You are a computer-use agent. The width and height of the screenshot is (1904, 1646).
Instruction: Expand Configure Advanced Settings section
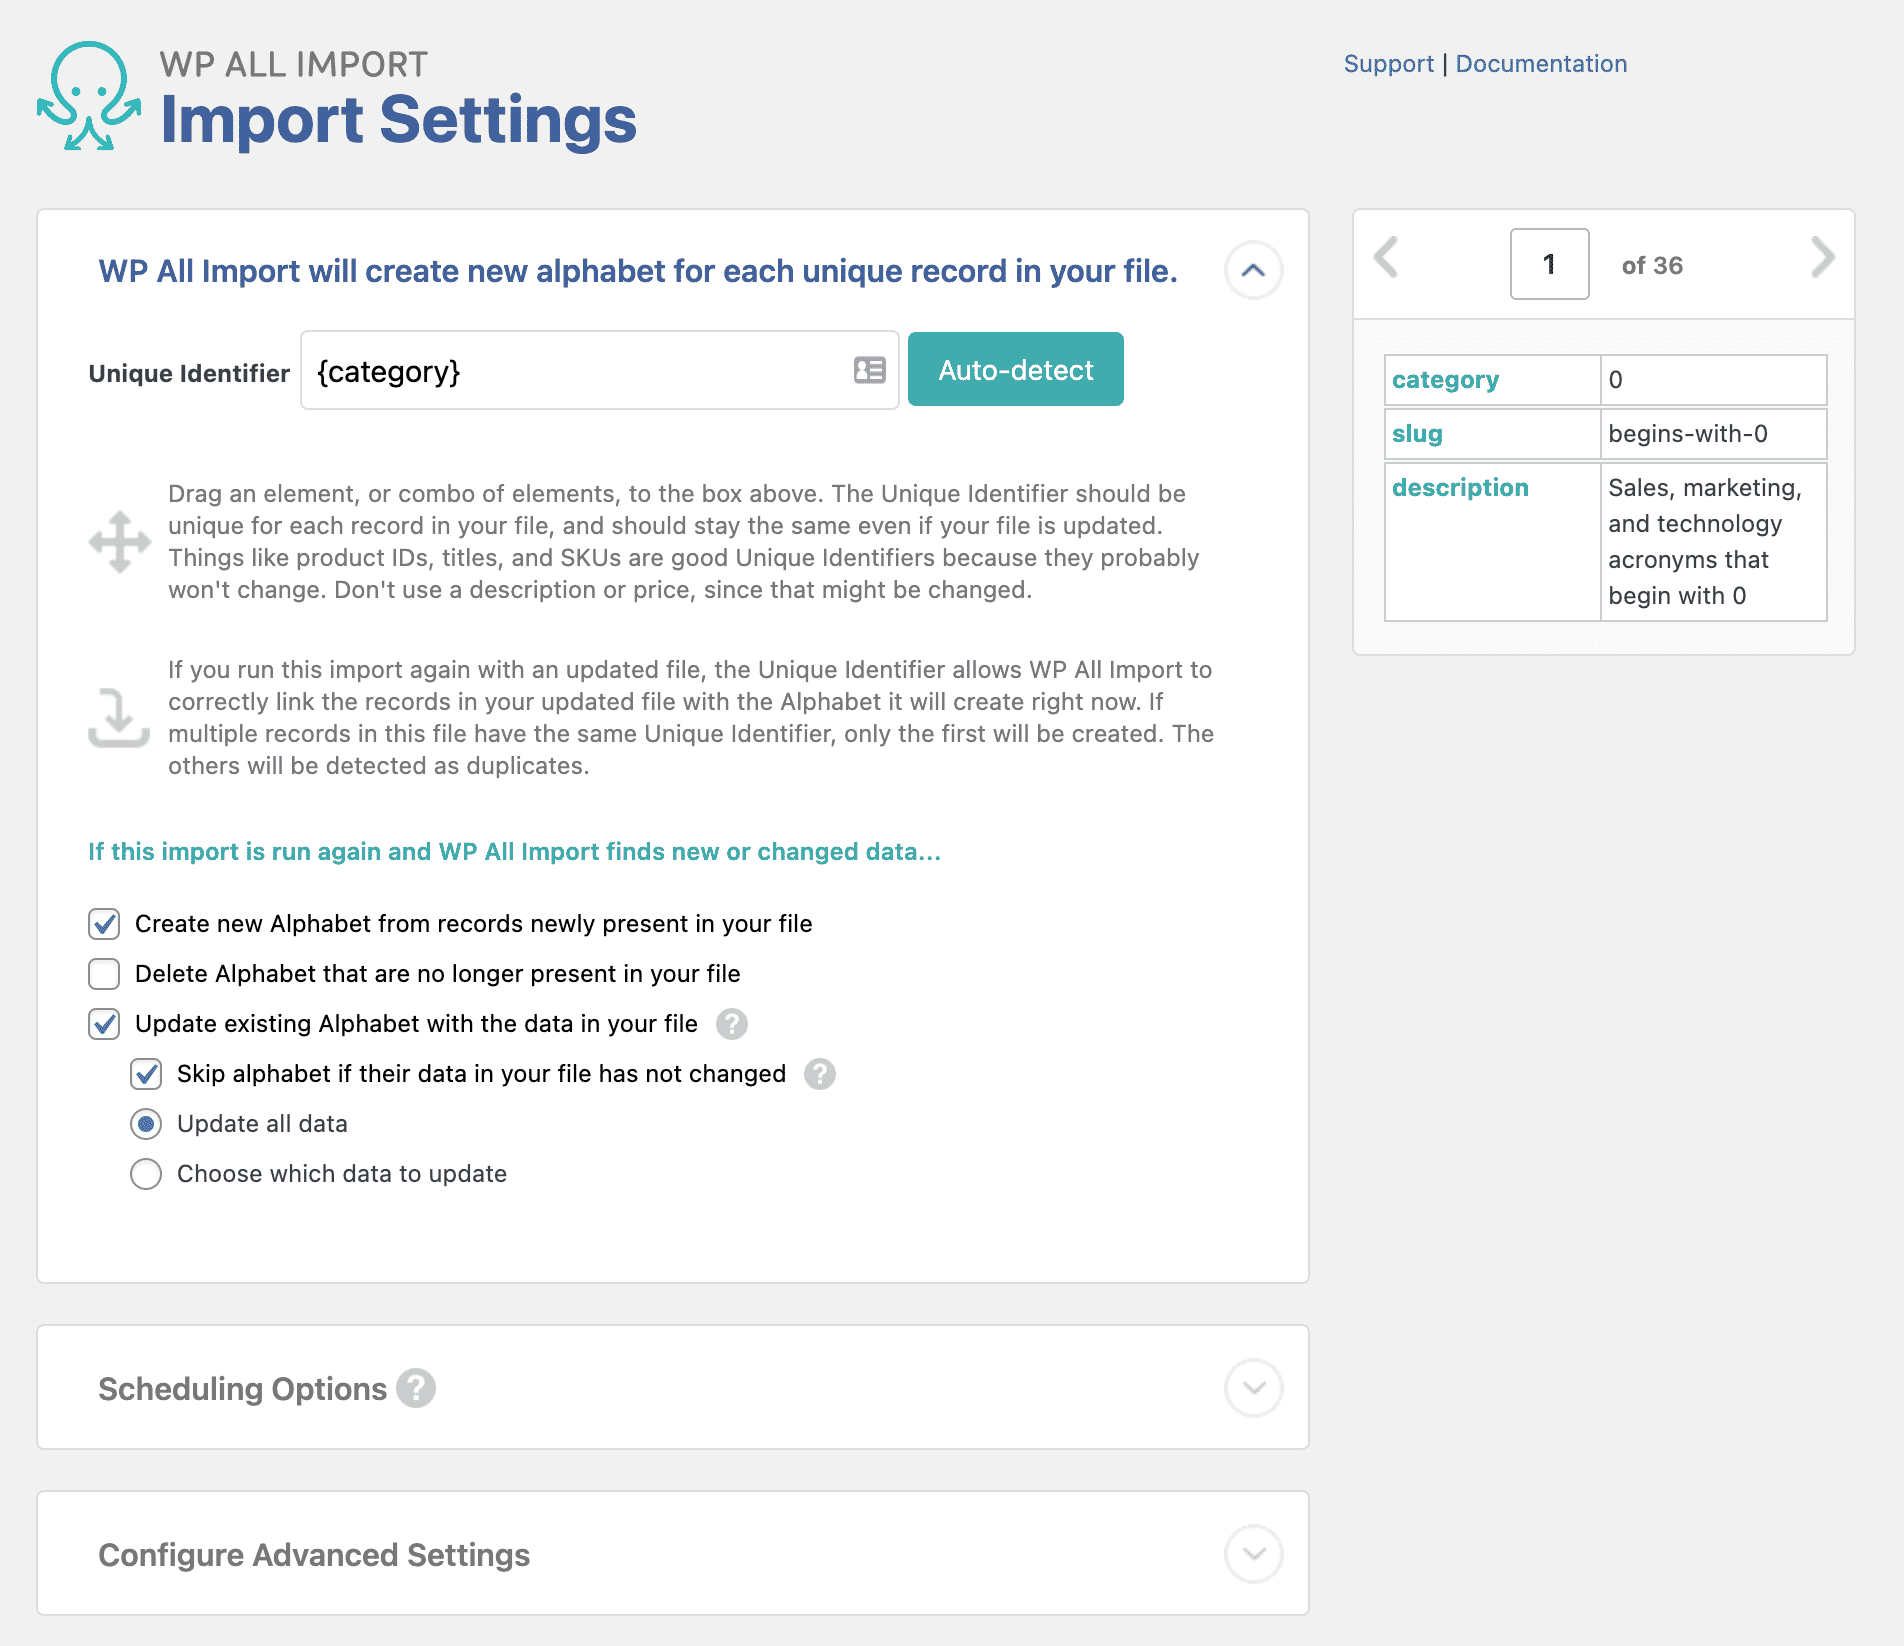point(1253,1554)
